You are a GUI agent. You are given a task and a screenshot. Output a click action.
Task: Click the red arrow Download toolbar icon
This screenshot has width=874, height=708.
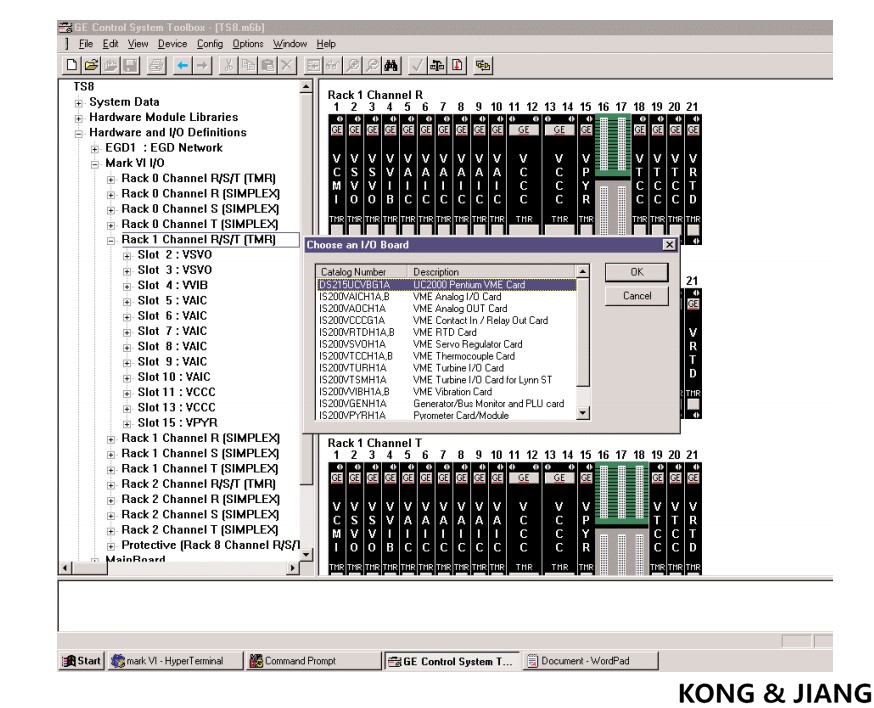[x=457, y=65]
